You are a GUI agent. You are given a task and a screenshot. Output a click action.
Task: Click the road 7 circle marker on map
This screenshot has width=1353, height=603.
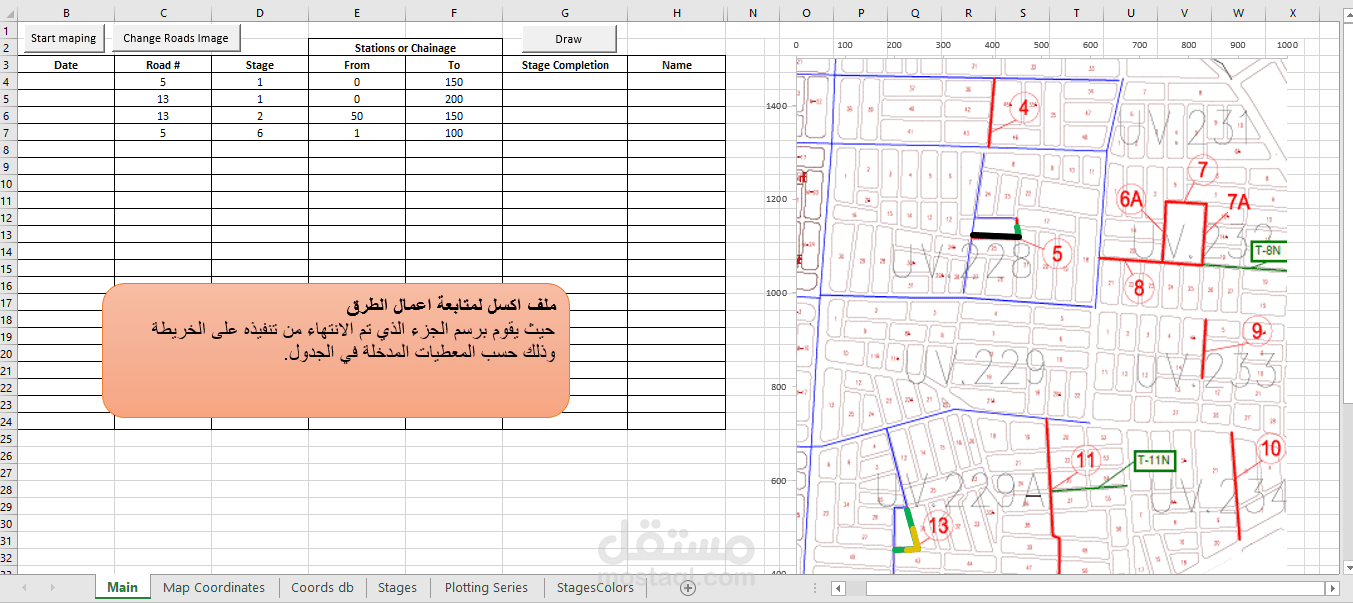(x=1203, y=170)
